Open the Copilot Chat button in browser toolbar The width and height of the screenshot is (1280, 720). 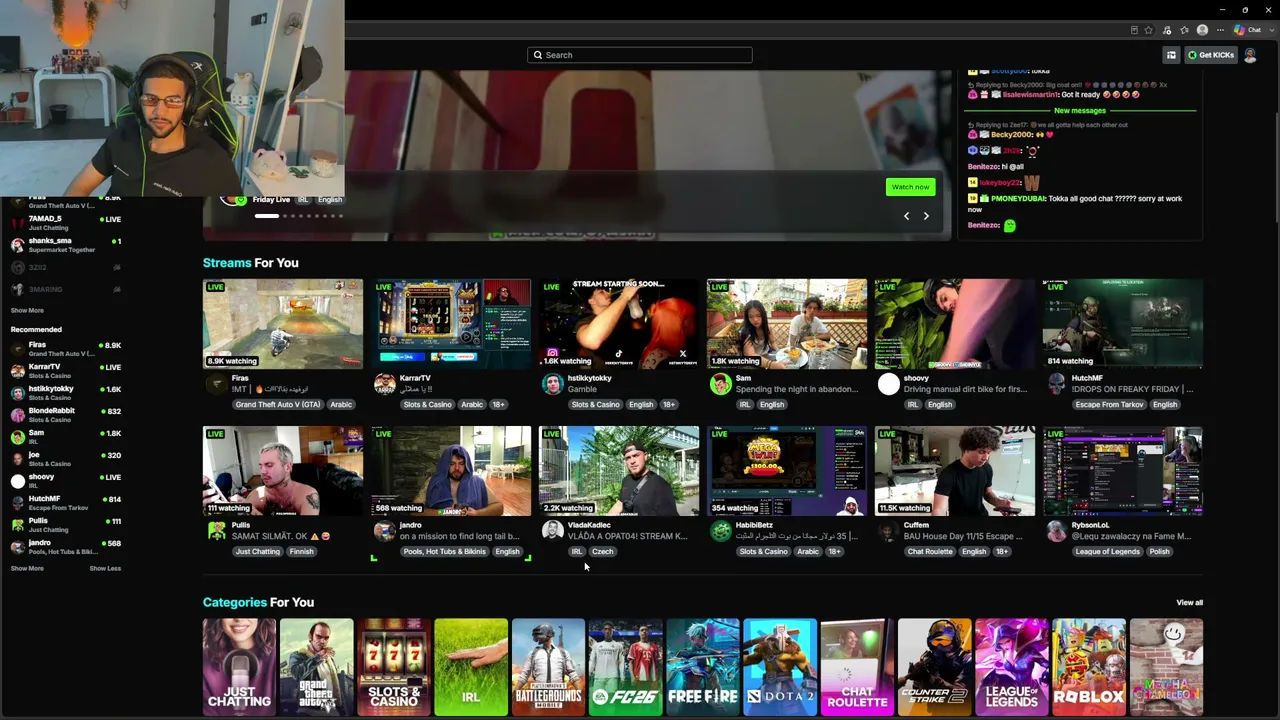pyautogui.click(x=1248, y=30)
